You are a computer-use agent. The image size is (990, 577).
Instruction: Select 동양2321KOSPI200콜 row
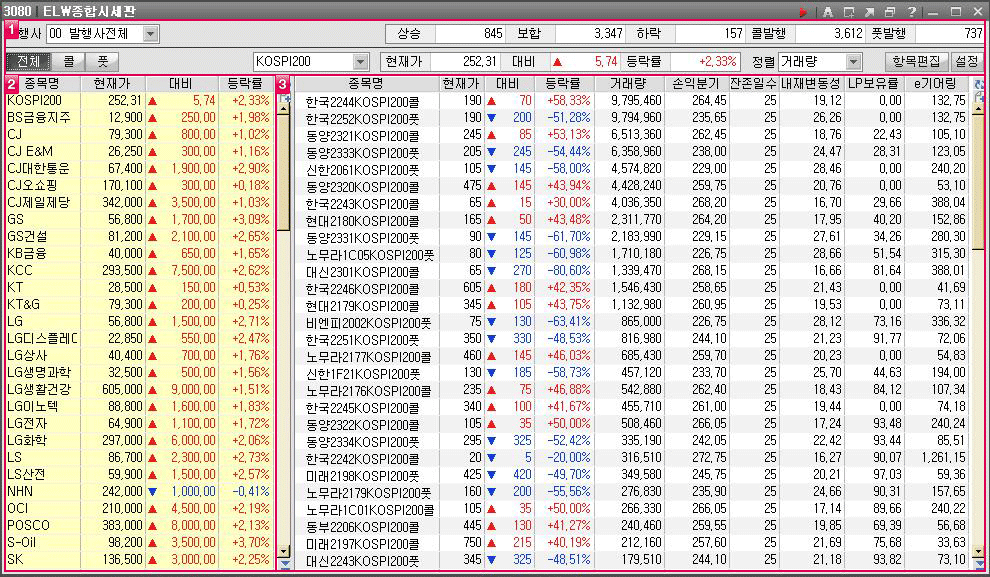(631, 134)
